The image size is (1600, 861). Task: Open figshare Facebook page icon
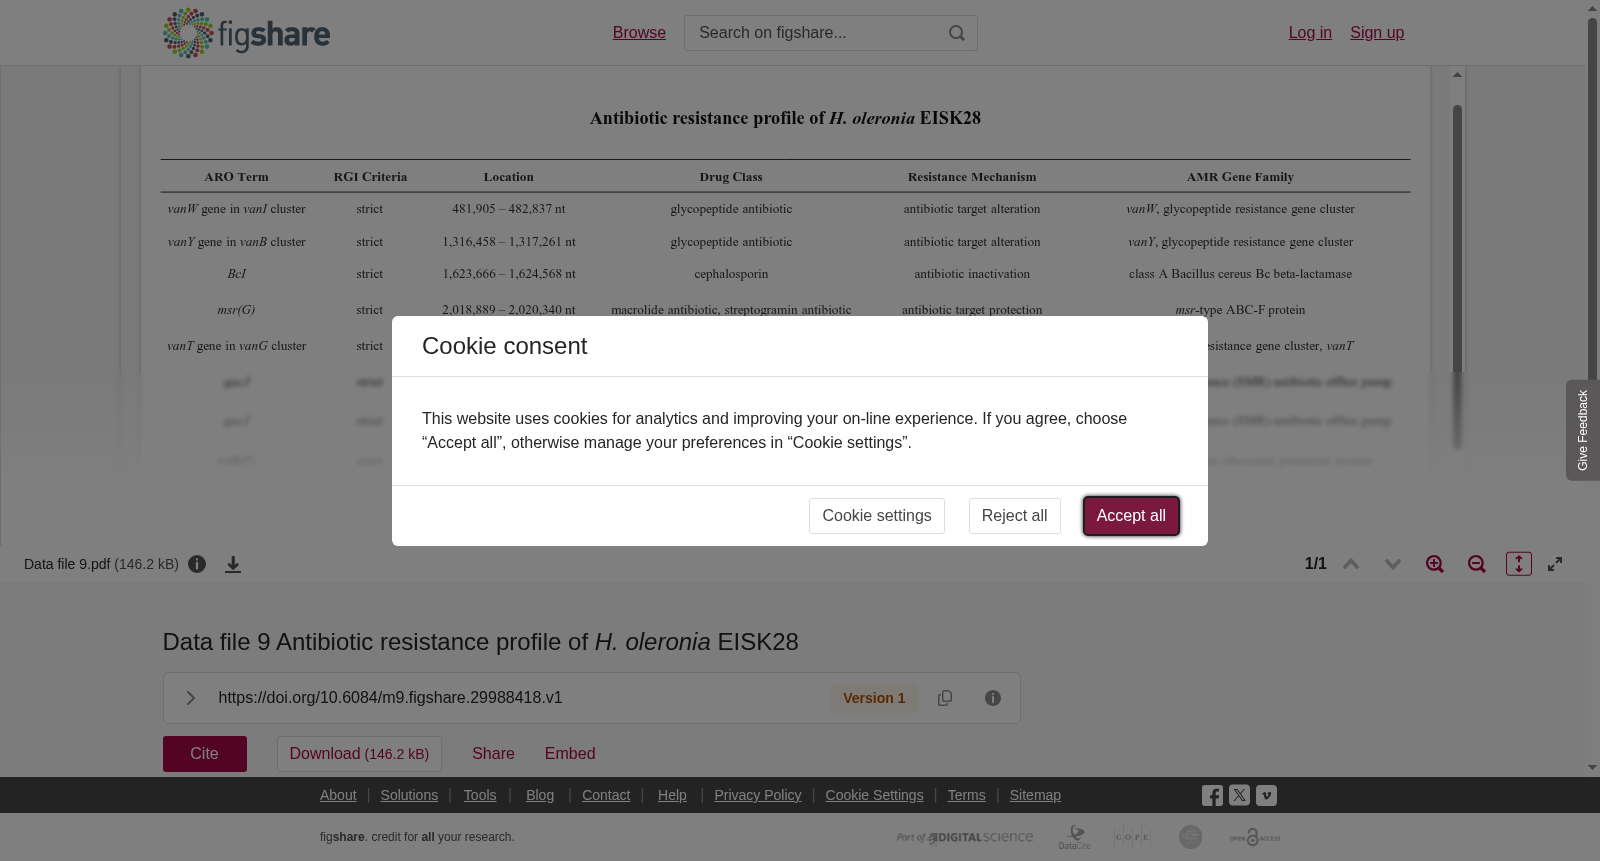[x=1212, y=796]
